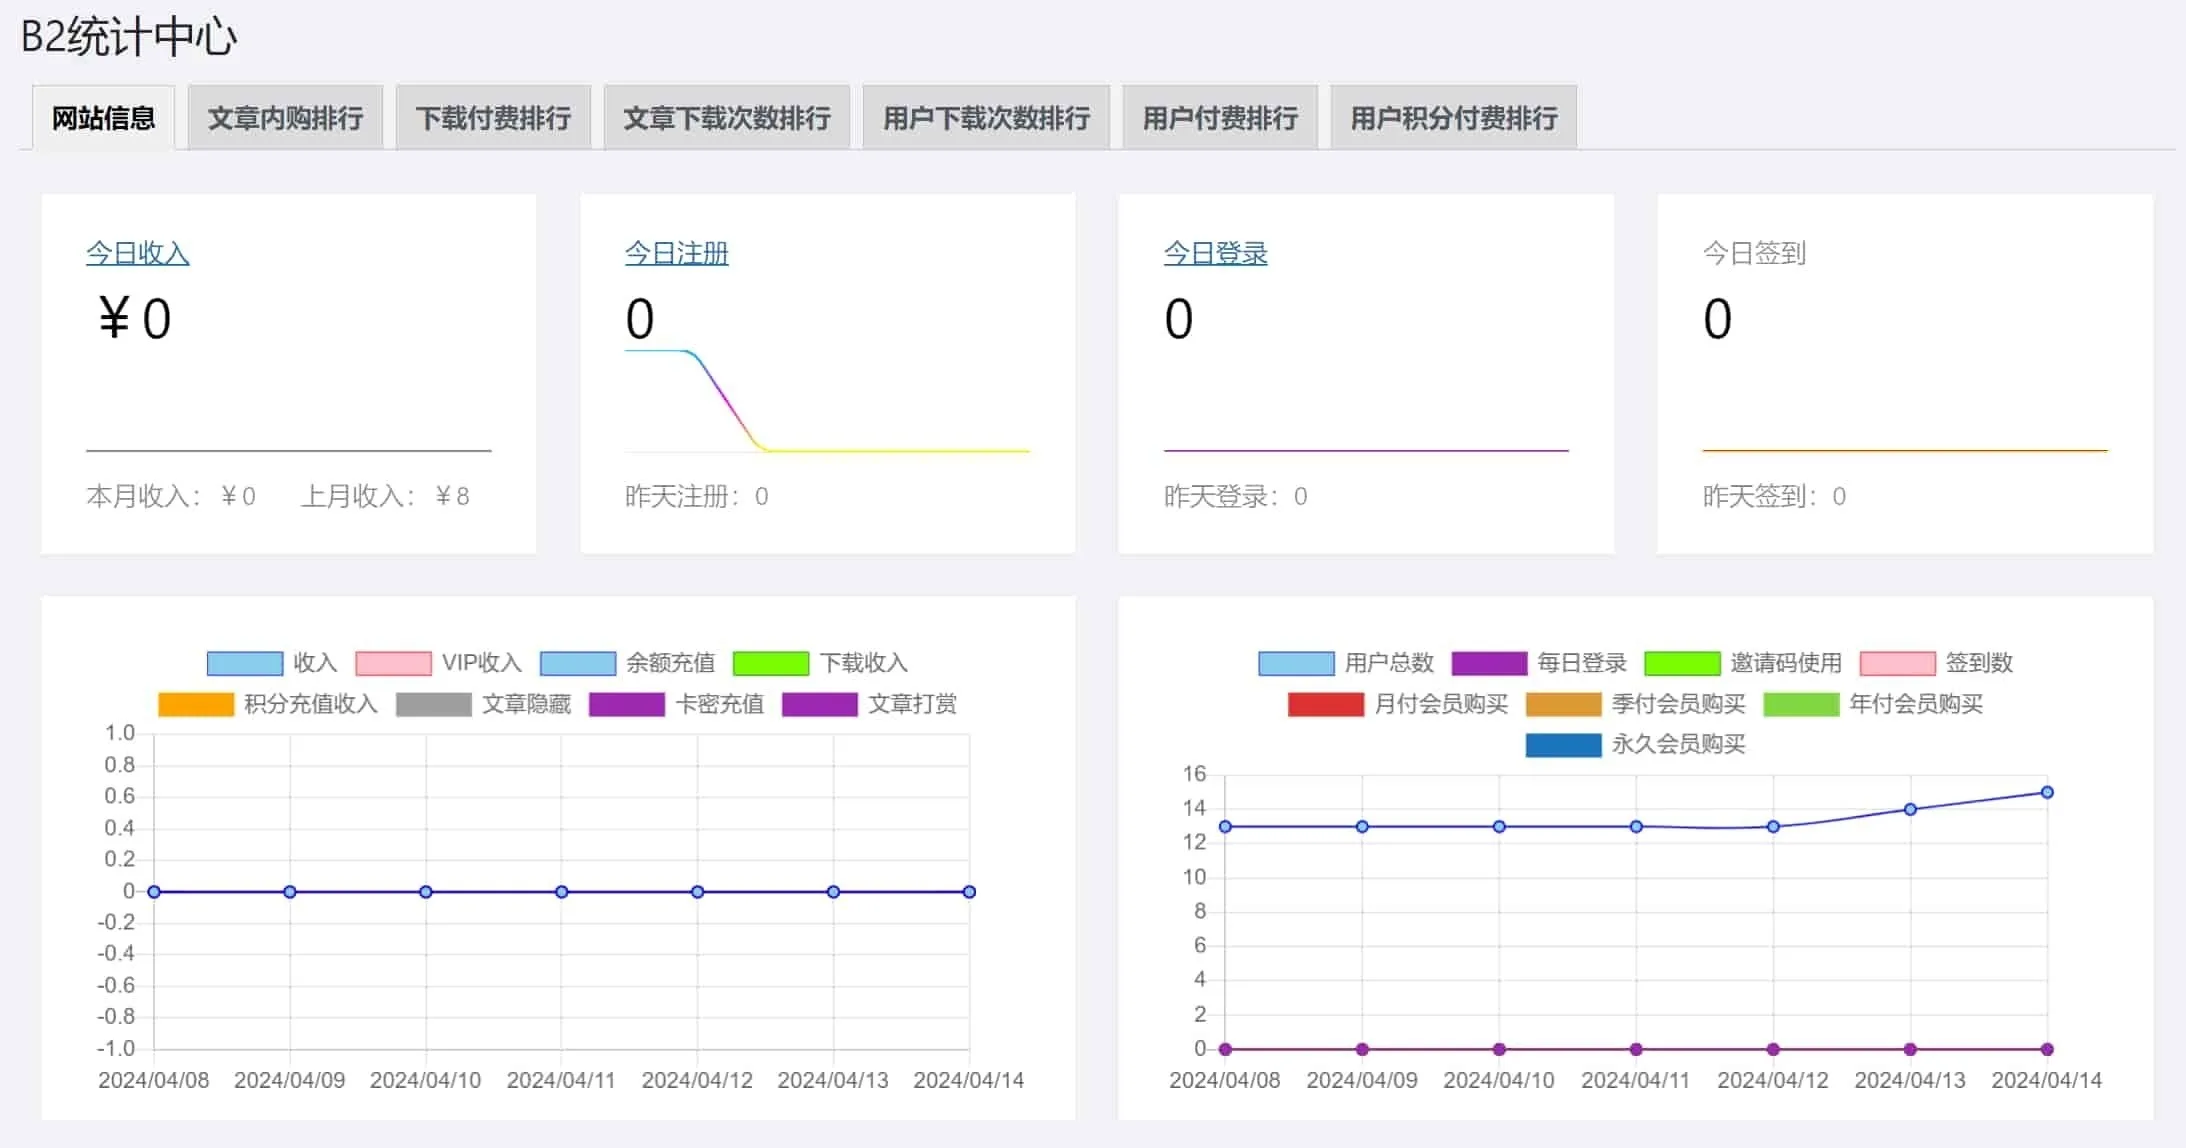Open the 今日注册 link

point(676,253)
